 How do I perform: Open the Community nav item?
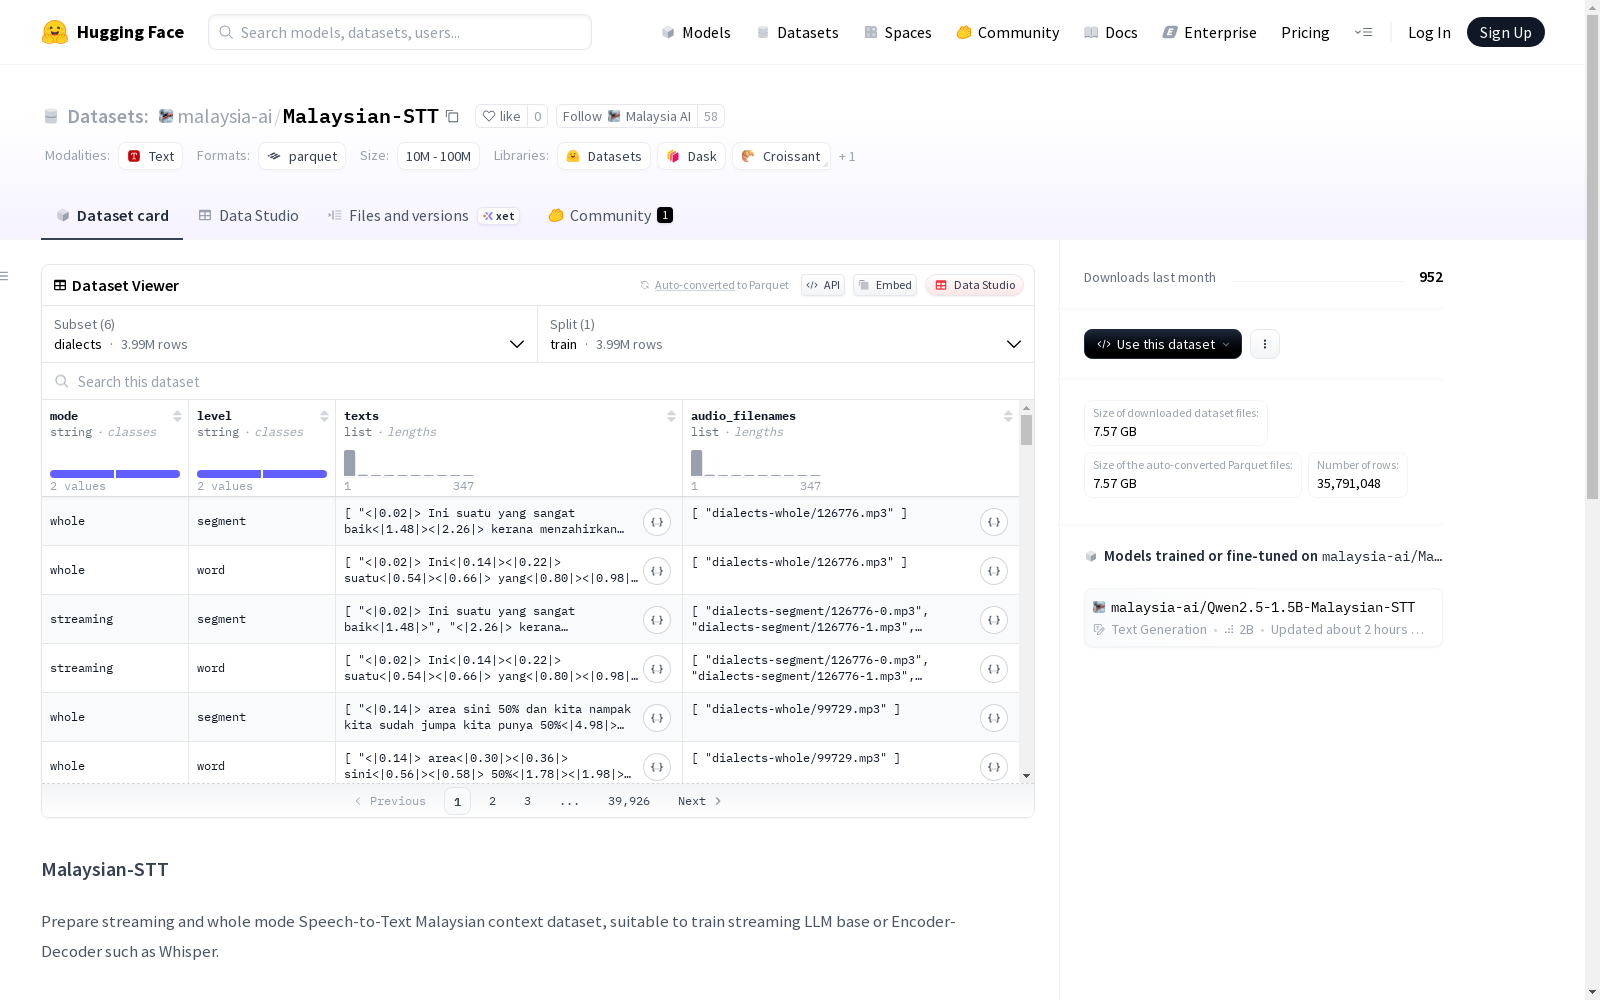click(1008, 32)
